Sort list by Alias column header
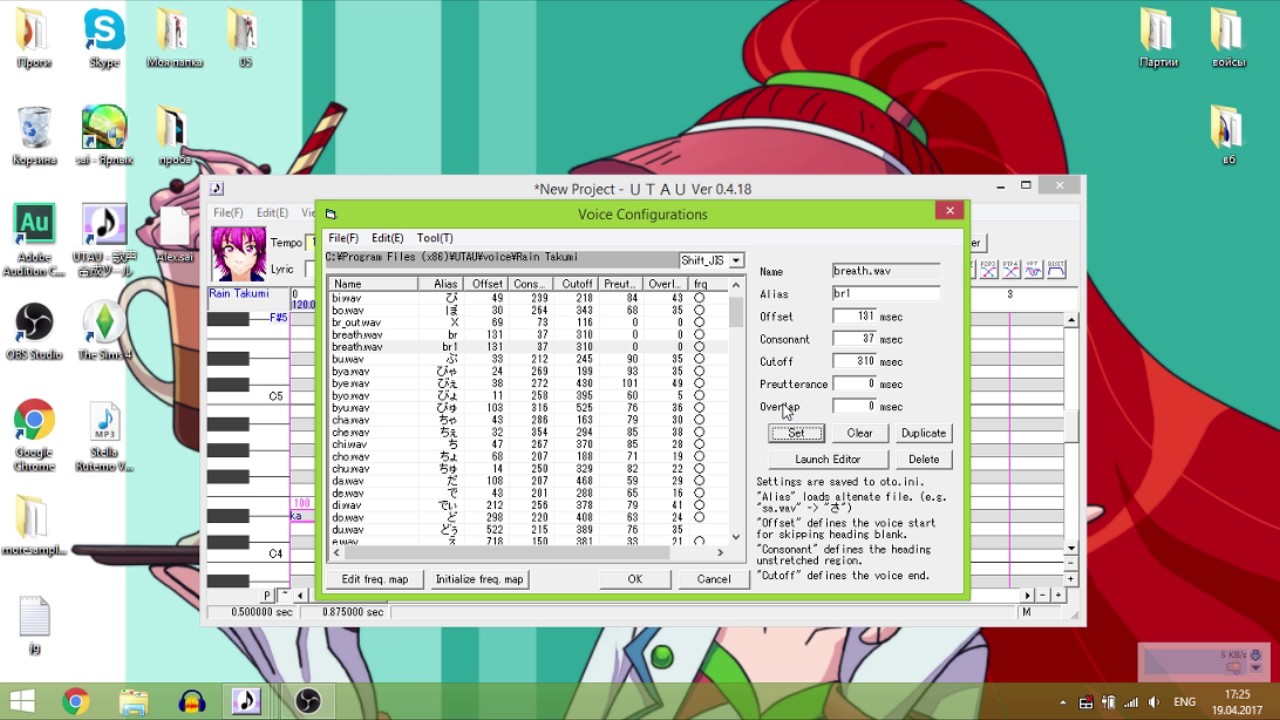1280x720 pixels. point(440,284)
